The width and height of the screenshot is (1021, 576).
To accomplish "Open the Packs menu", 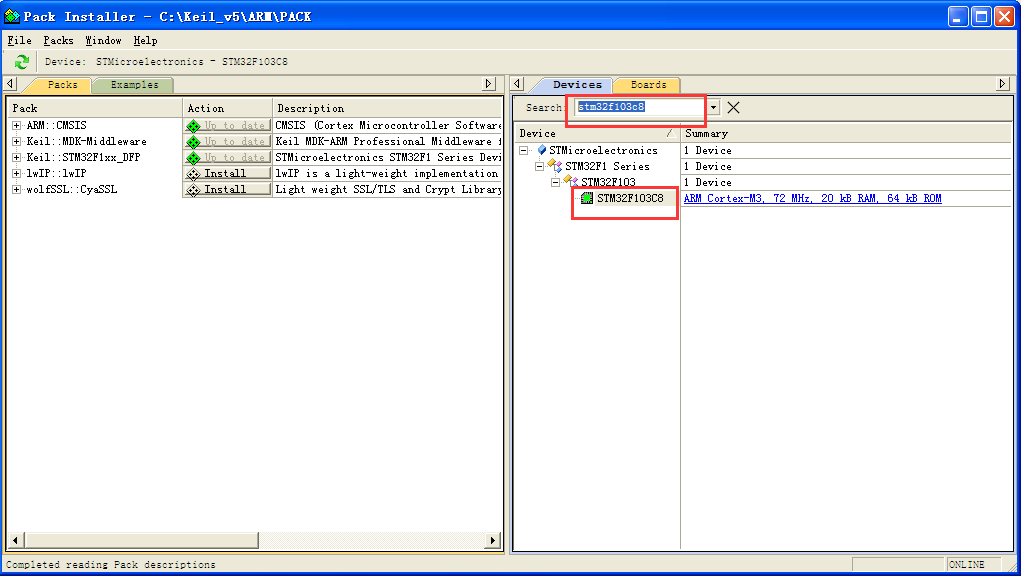I will pos(59,40).
